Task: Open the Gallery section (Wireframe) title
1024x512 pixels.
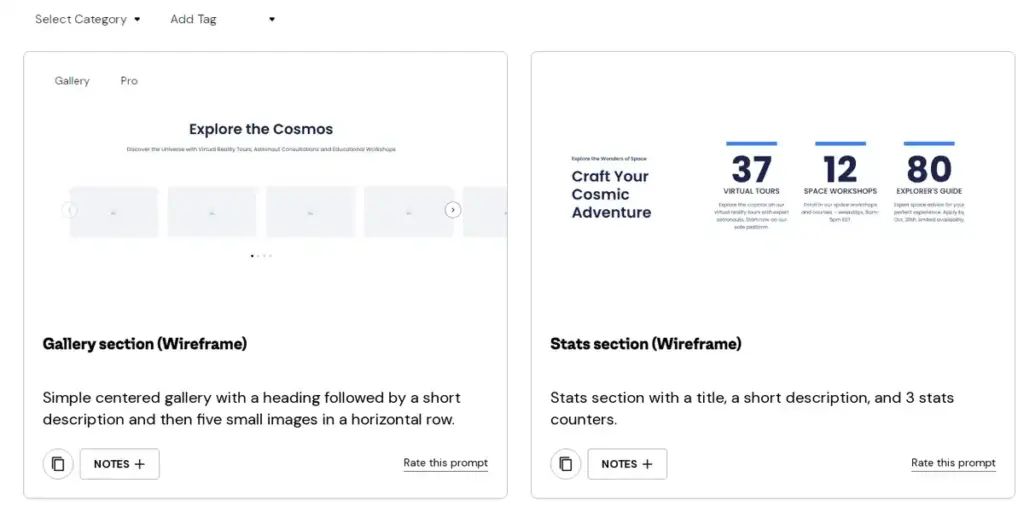Action: click(x=145, y=344)
